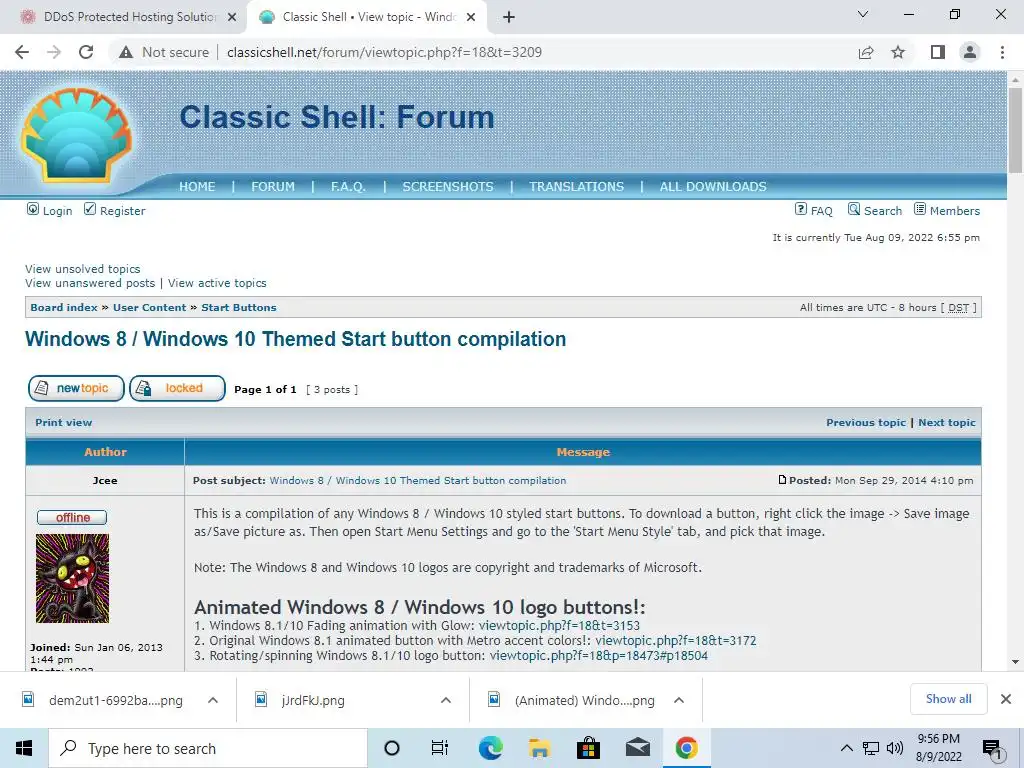Close the DDoS Protected Hosting tab
This screenshot has height=768, width=1024.
coord(232,17)
